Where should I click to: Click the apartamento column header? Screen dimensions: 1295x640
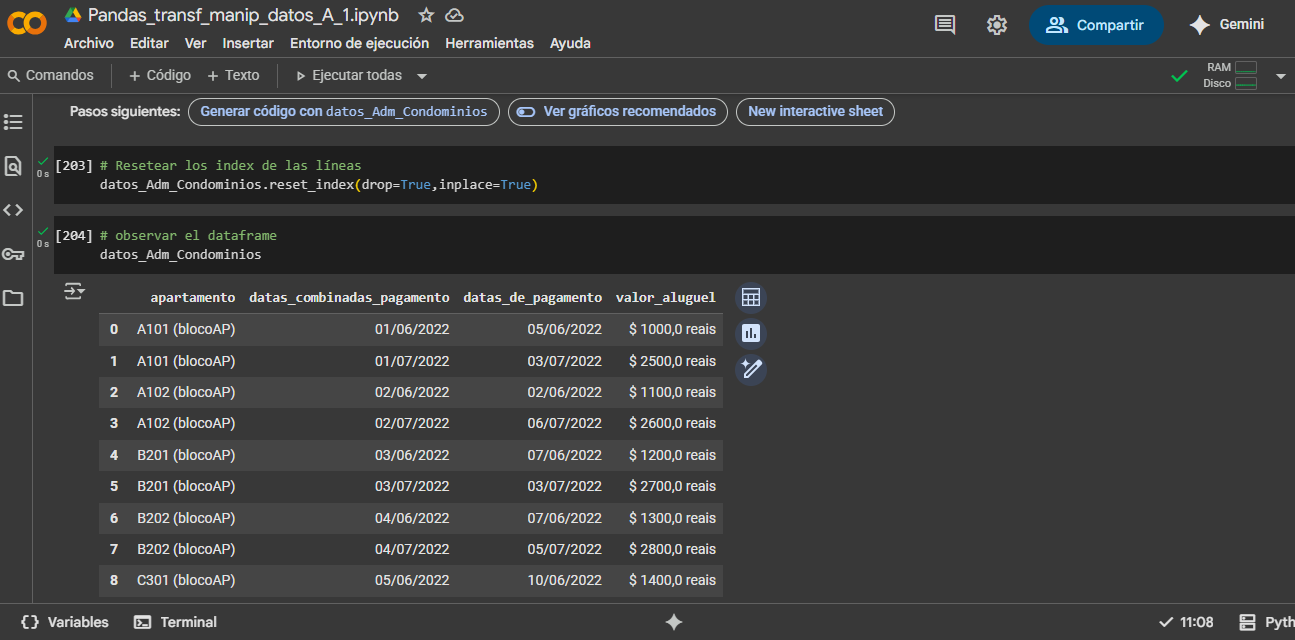coord(193,297)
